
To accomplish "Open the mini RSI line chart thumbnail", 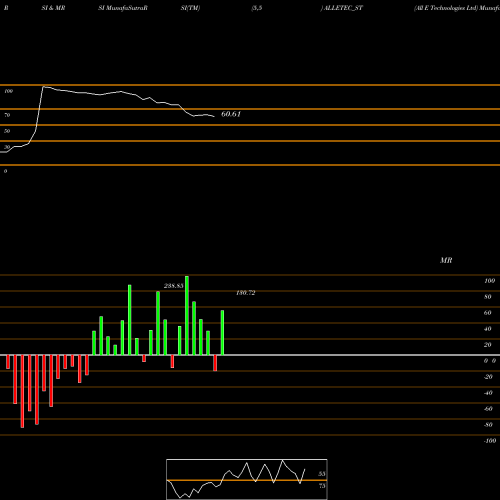I will pyautogui.click(x=247, y=479).
